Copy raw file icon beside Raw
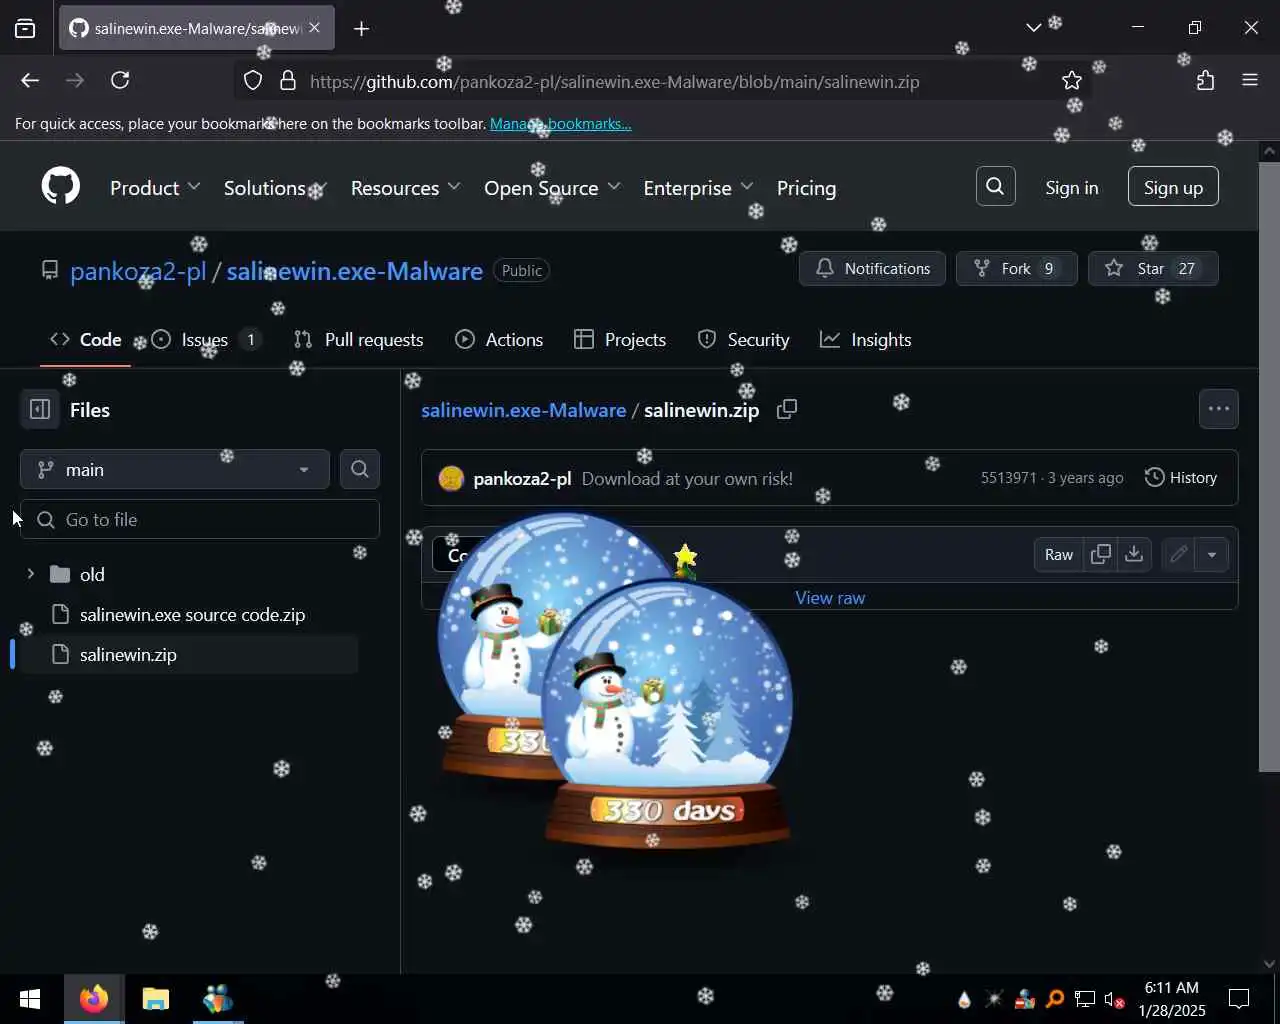This screenshot has width=1280, height=1024. point(1100,554)
